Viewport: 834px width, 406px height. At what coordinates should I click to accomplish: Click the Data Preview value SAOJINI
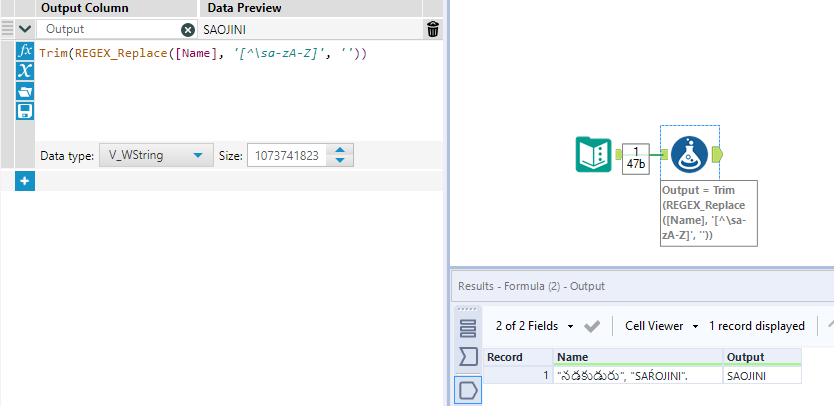[x=224, y=30]
